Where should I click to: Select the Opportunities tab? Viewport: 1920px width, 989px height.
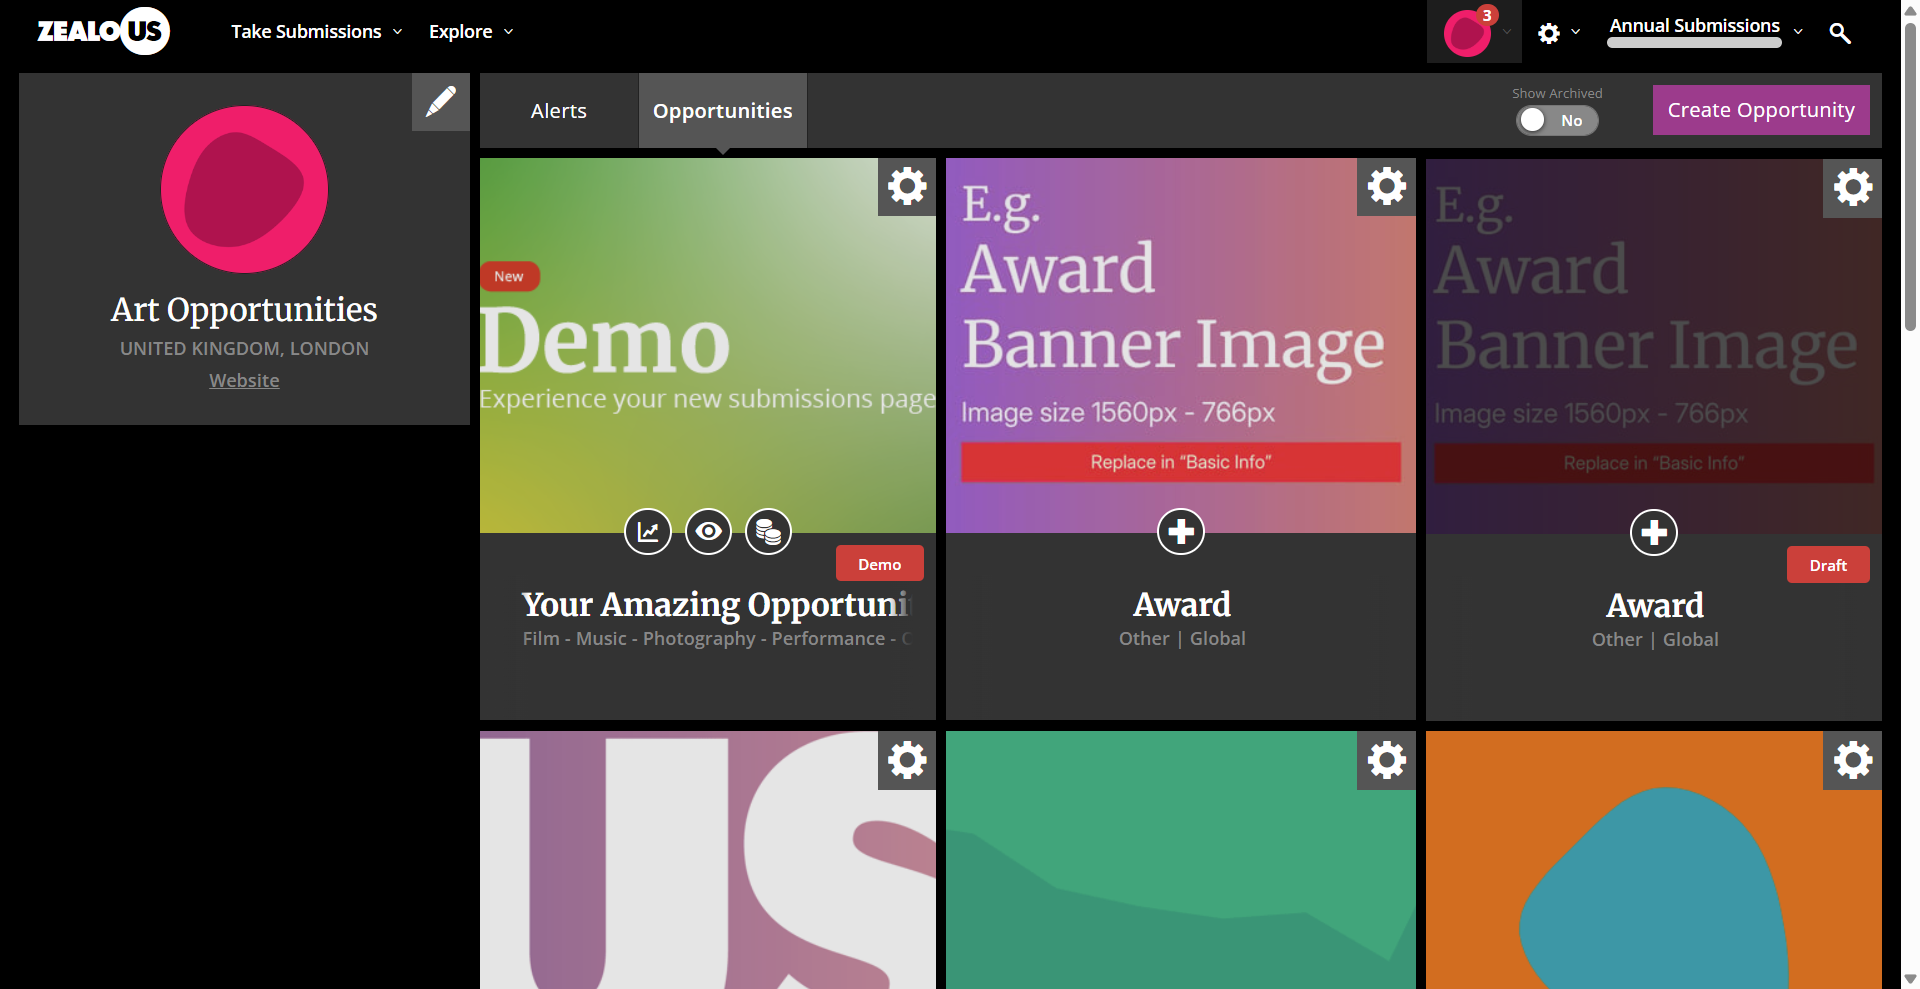pyautogui.click(x=722, y=111)
